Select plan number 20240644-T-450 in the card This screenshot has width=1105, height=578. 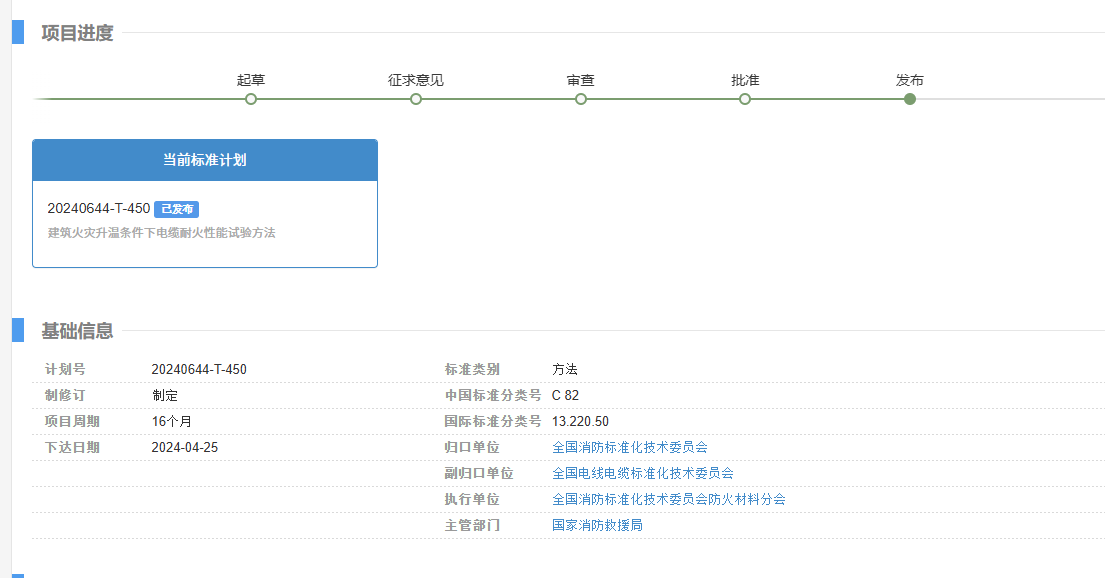point(99,209)
